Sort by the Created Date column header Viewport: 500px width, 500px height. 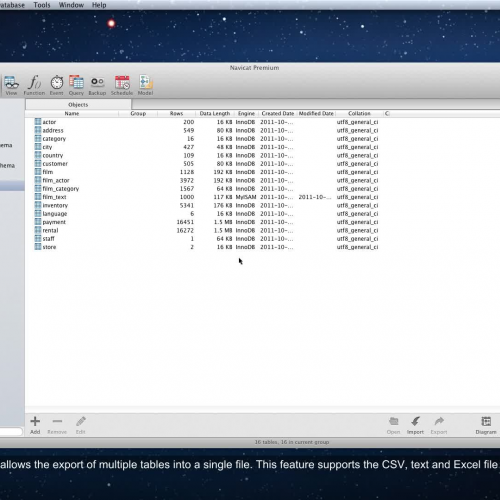coord(278,113)
